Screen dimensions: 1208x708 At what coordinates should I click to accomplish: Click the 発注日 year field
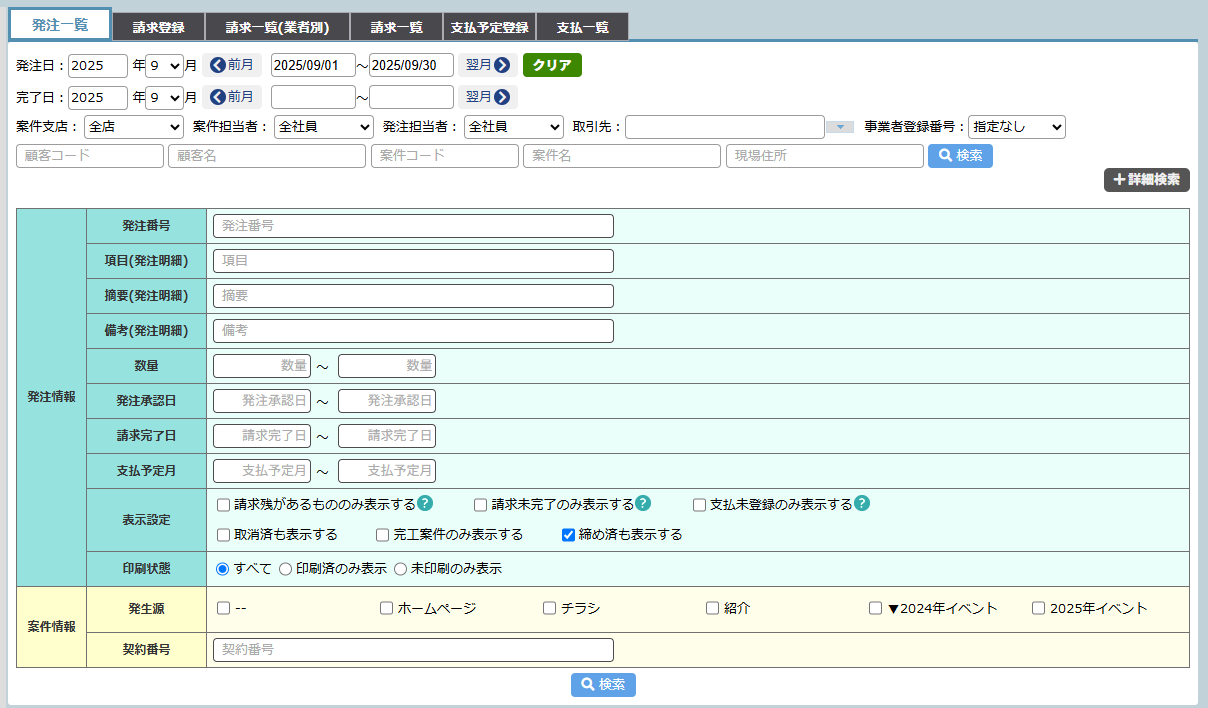98,66
